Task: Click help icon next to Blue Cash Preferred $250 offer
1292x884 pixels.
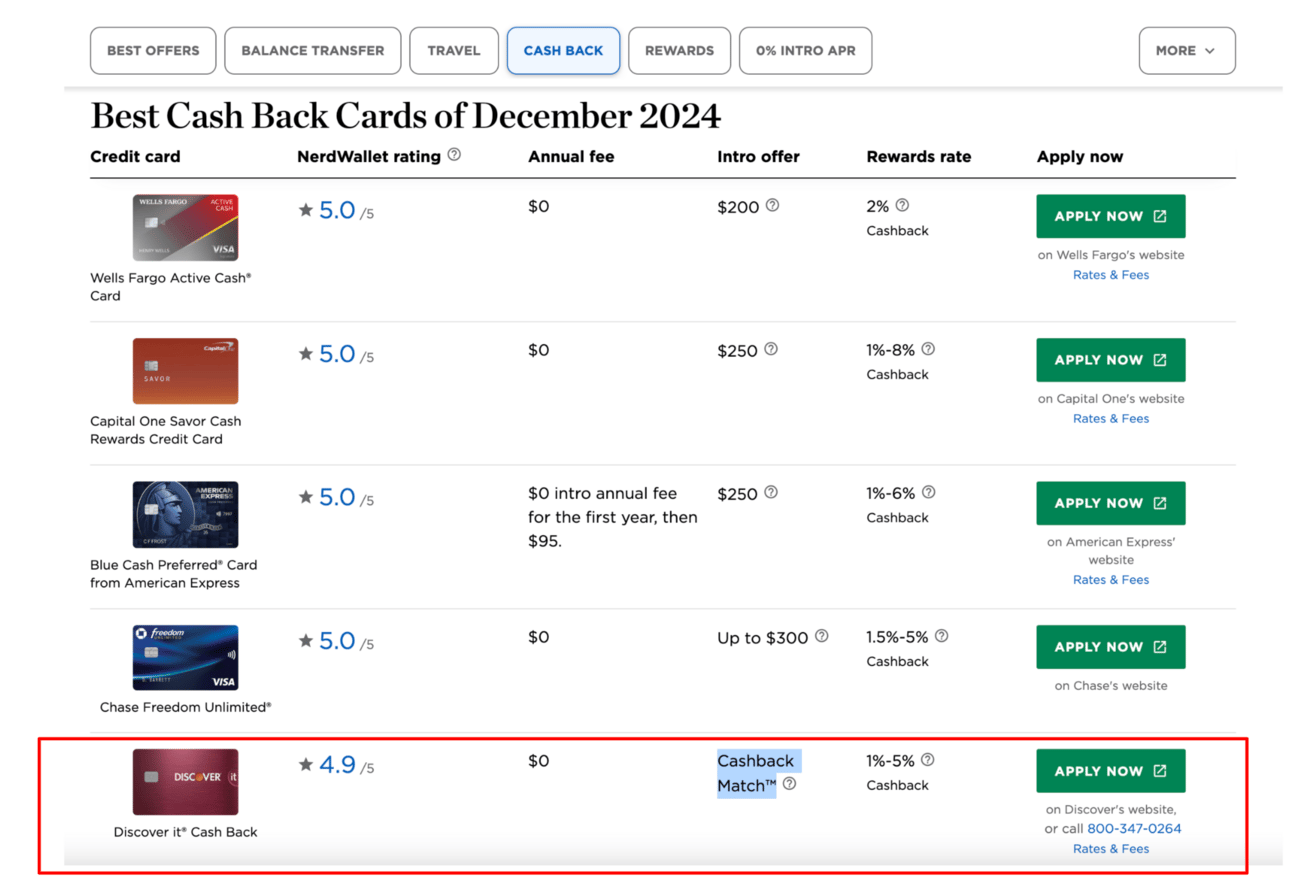Action: 771,492
